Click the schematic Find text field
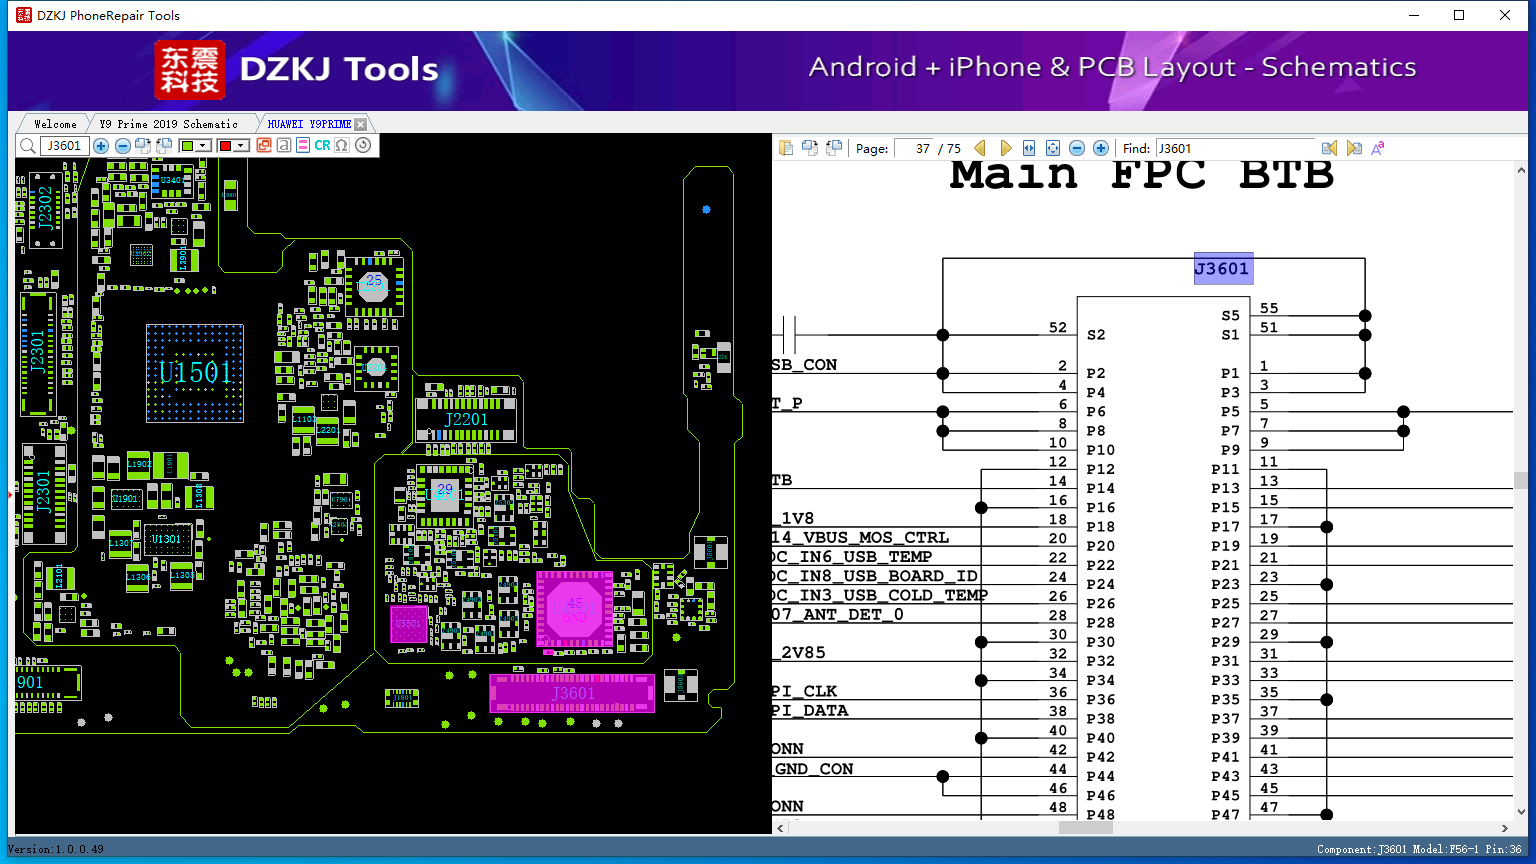The height and width of the screenshot is (864, 1536). click(x=1234, y=148)
